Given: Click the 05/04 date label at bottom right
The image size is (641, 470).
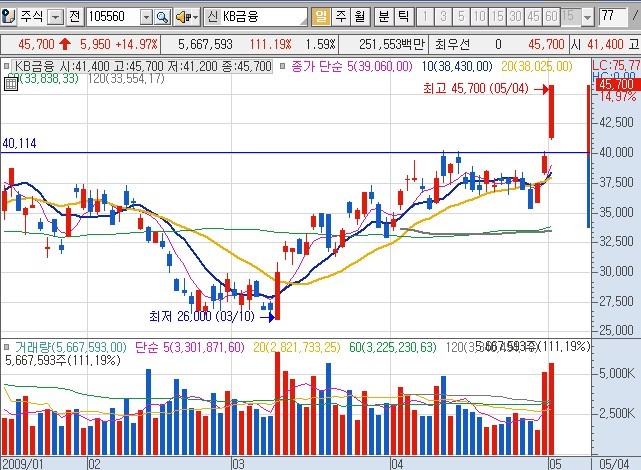Looking at the screenshot, I should pyautogui.click(x=614, y=464).
